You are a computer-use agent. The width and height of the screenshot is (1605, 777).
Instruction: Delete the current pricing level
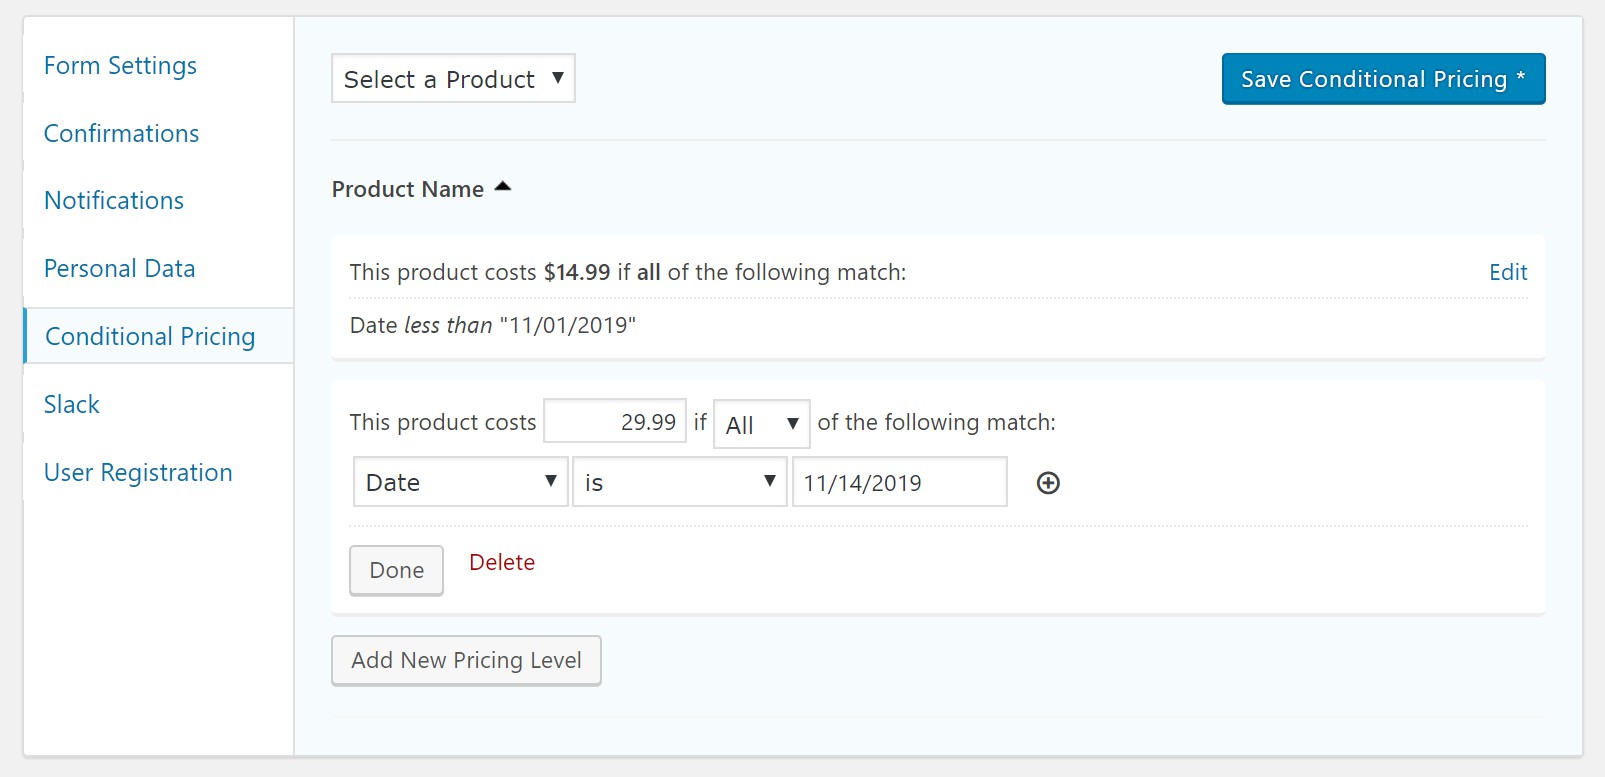[x=502, y=562]
